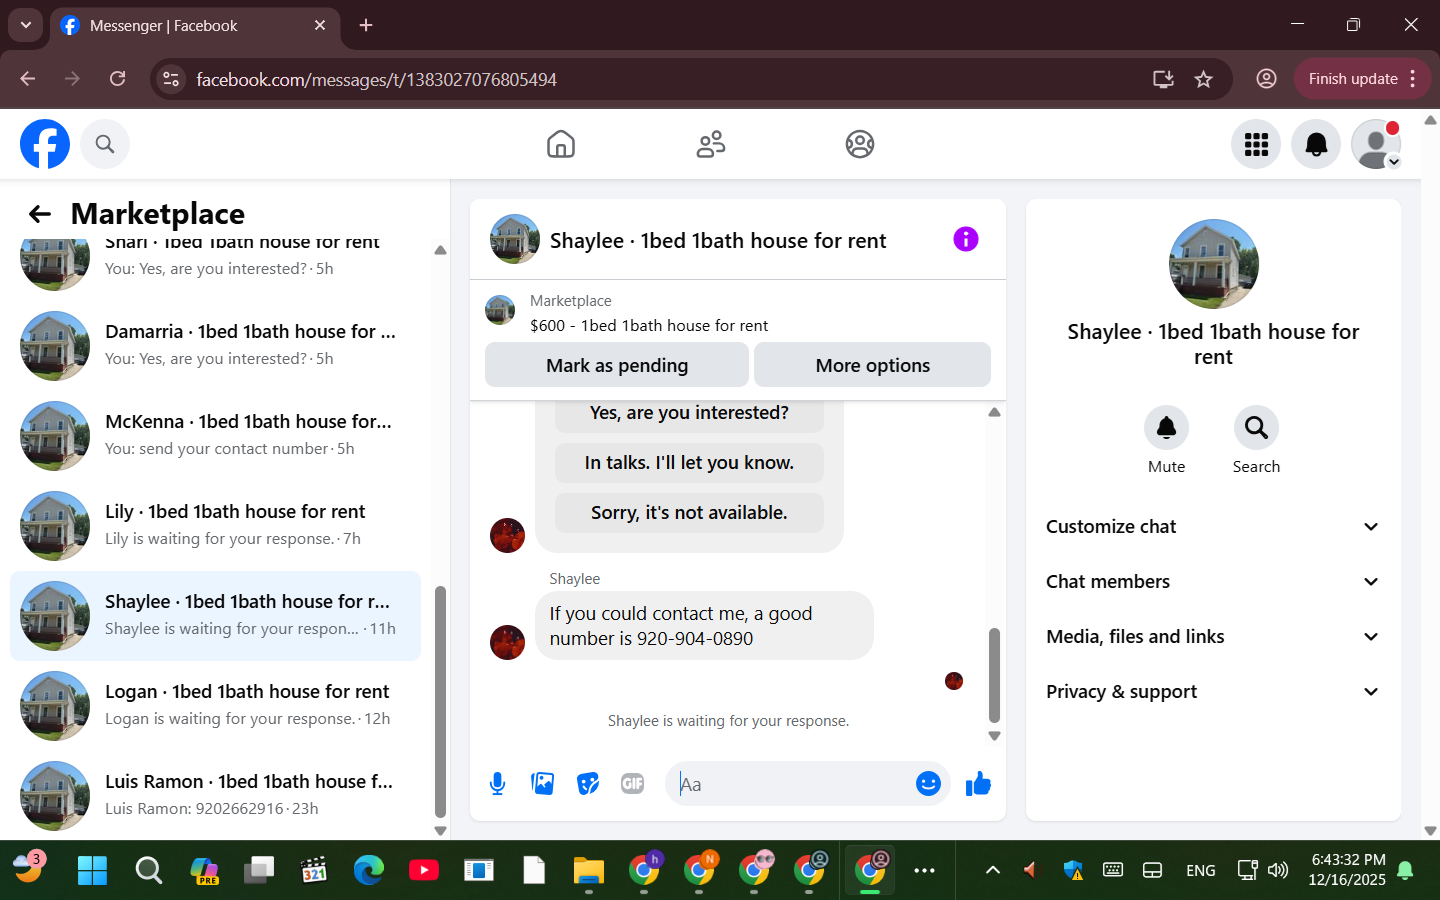Click the $600 listing title link
The width and height of the screenshot is (1440, 900).
(649, 326)
